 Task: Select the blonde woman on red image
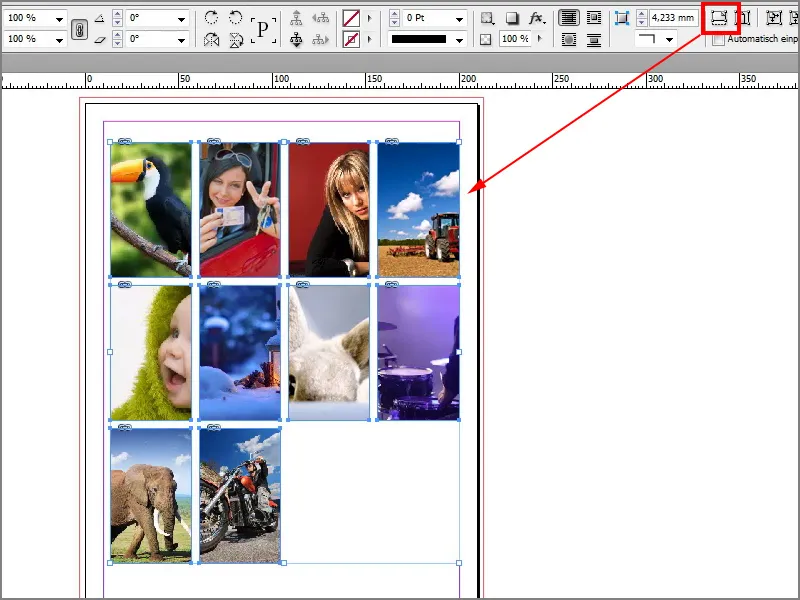(x=329, y=210)
